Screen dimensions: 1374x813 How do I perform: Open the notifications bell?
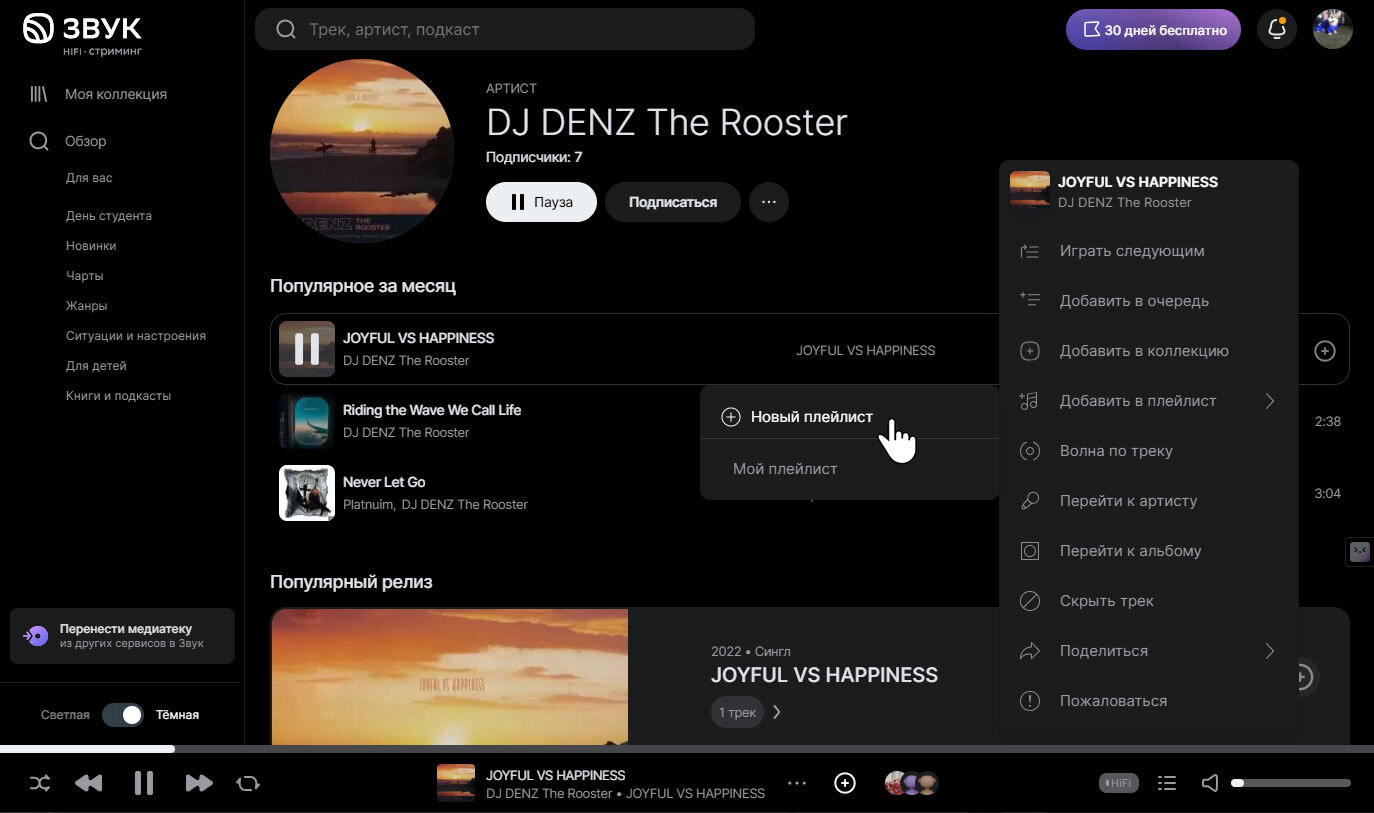point(1277,30)
